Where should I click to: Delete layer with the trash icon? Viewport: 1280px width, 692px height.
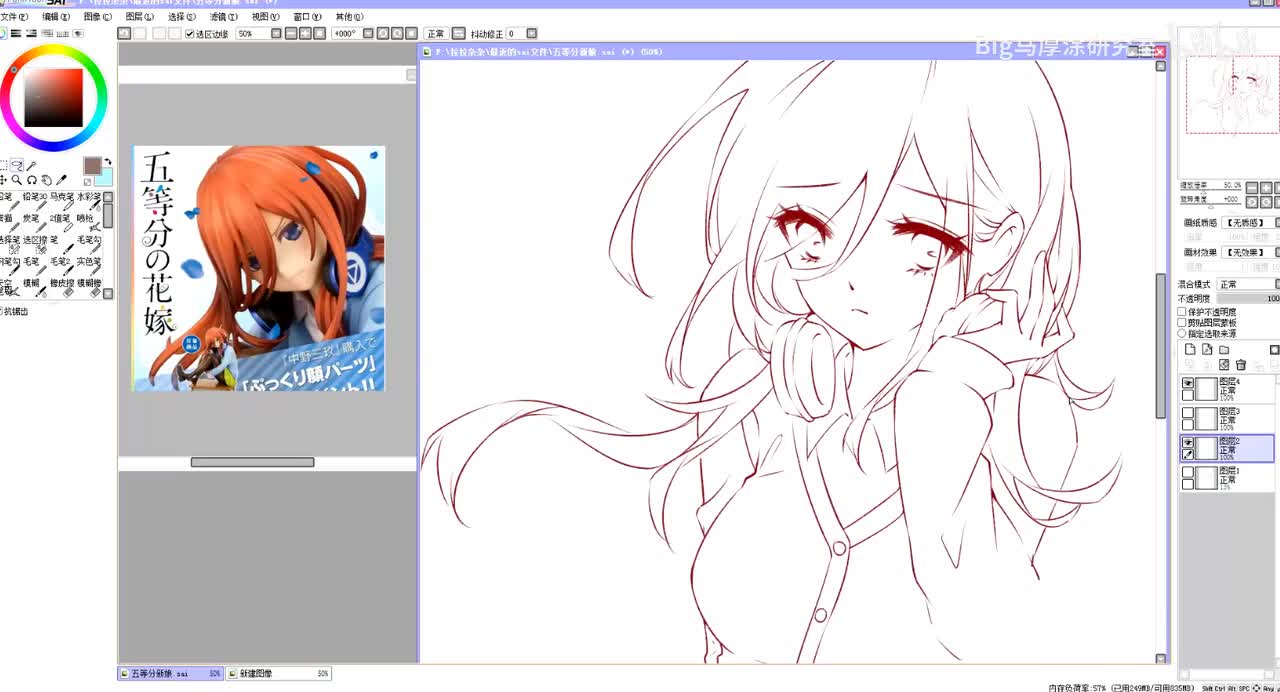pyautogui.click(x=1241, y=364)
